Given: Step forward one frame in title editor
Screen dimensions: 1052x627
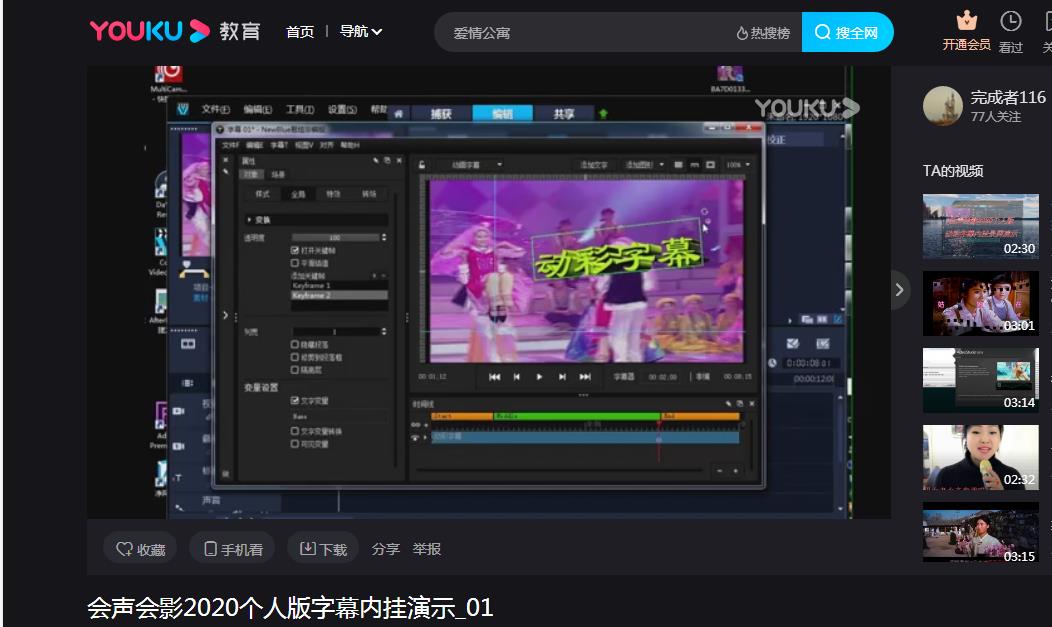Looking at the screenshot, I should (562, 377).
